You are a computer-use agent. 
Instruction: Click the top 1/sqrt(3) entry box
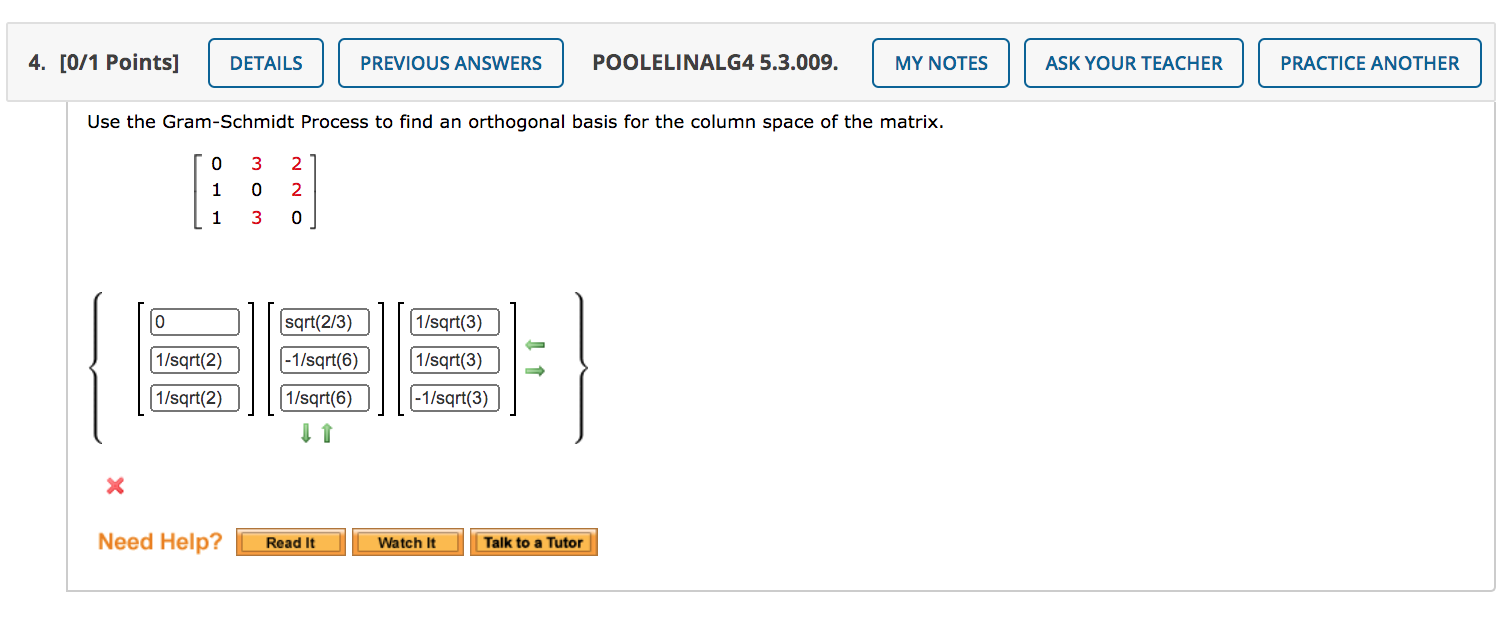454,321
